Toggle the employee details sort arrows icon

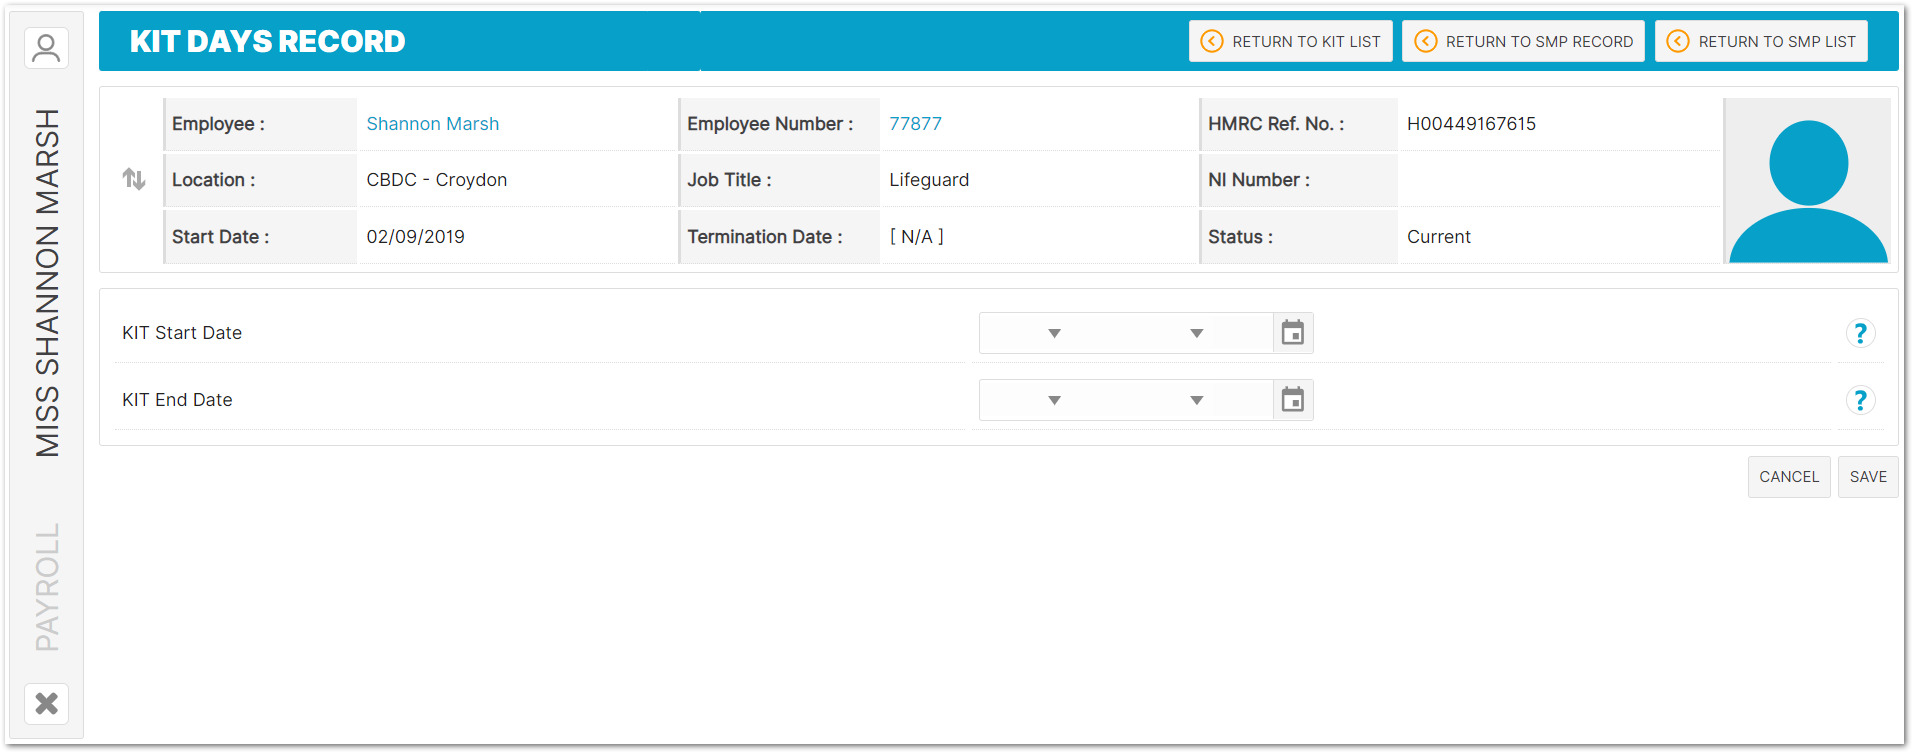point(134,179)
